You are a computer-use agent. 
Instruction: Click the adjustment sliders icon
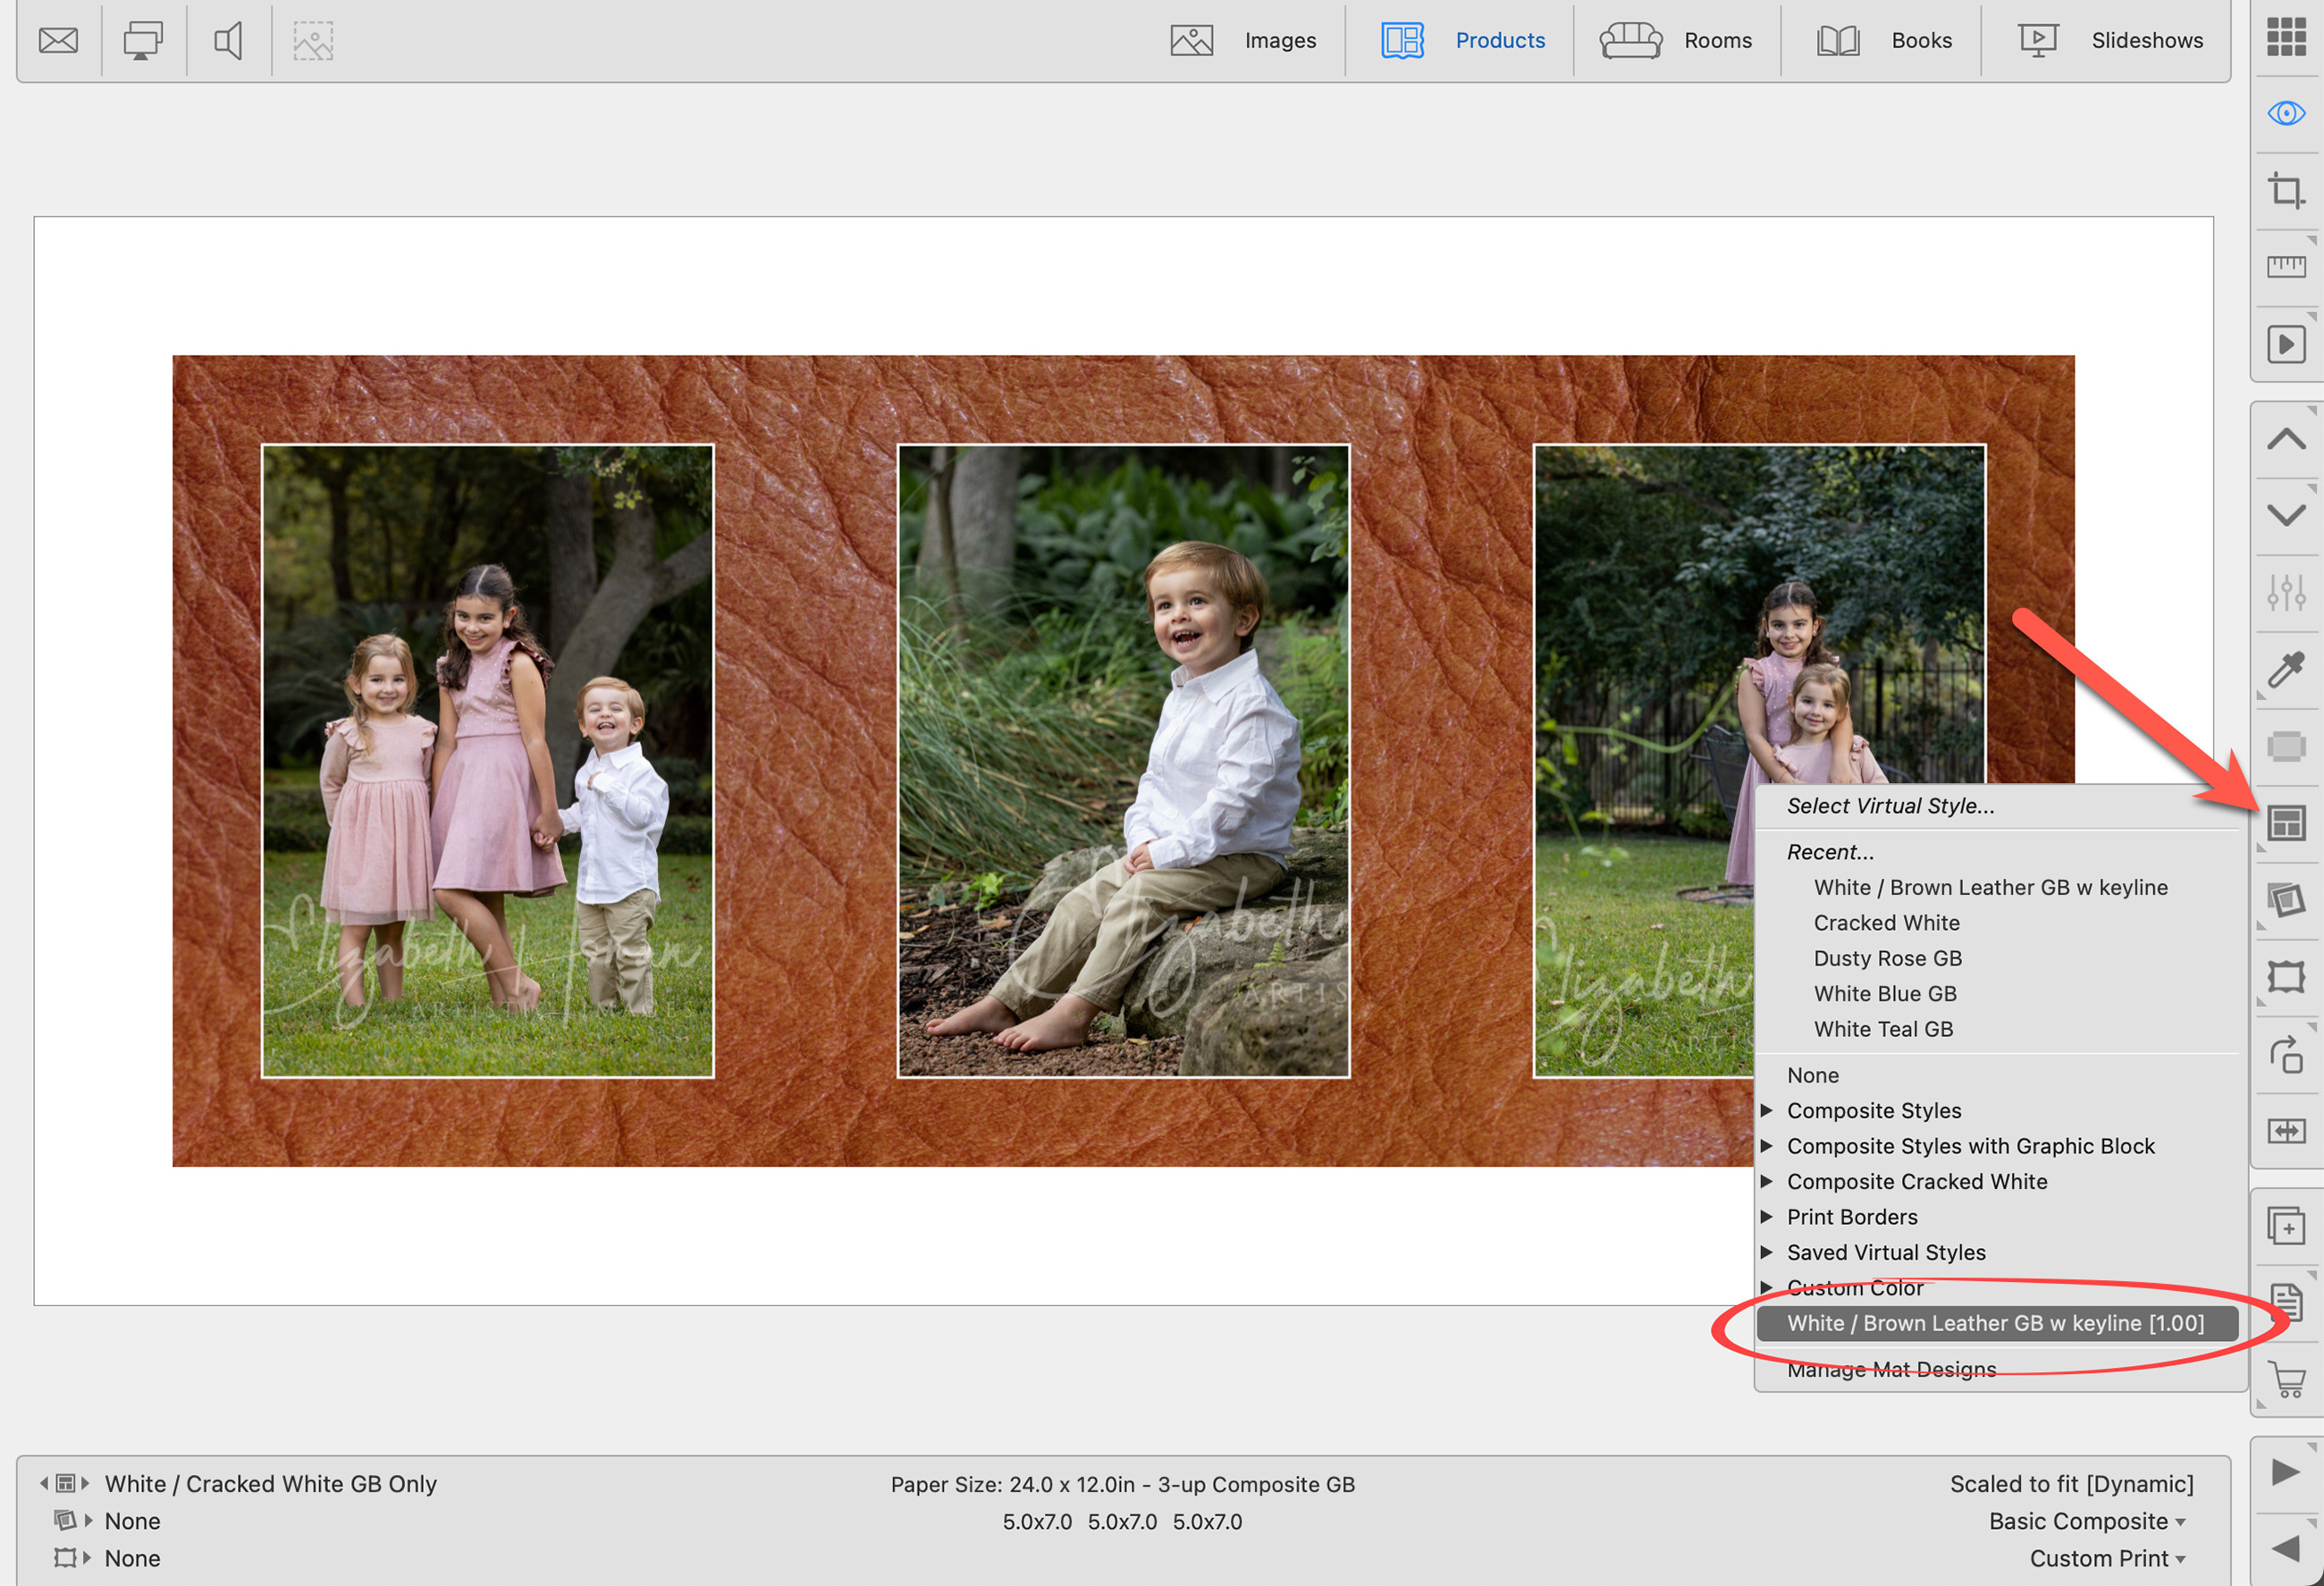coord(2286,592)
